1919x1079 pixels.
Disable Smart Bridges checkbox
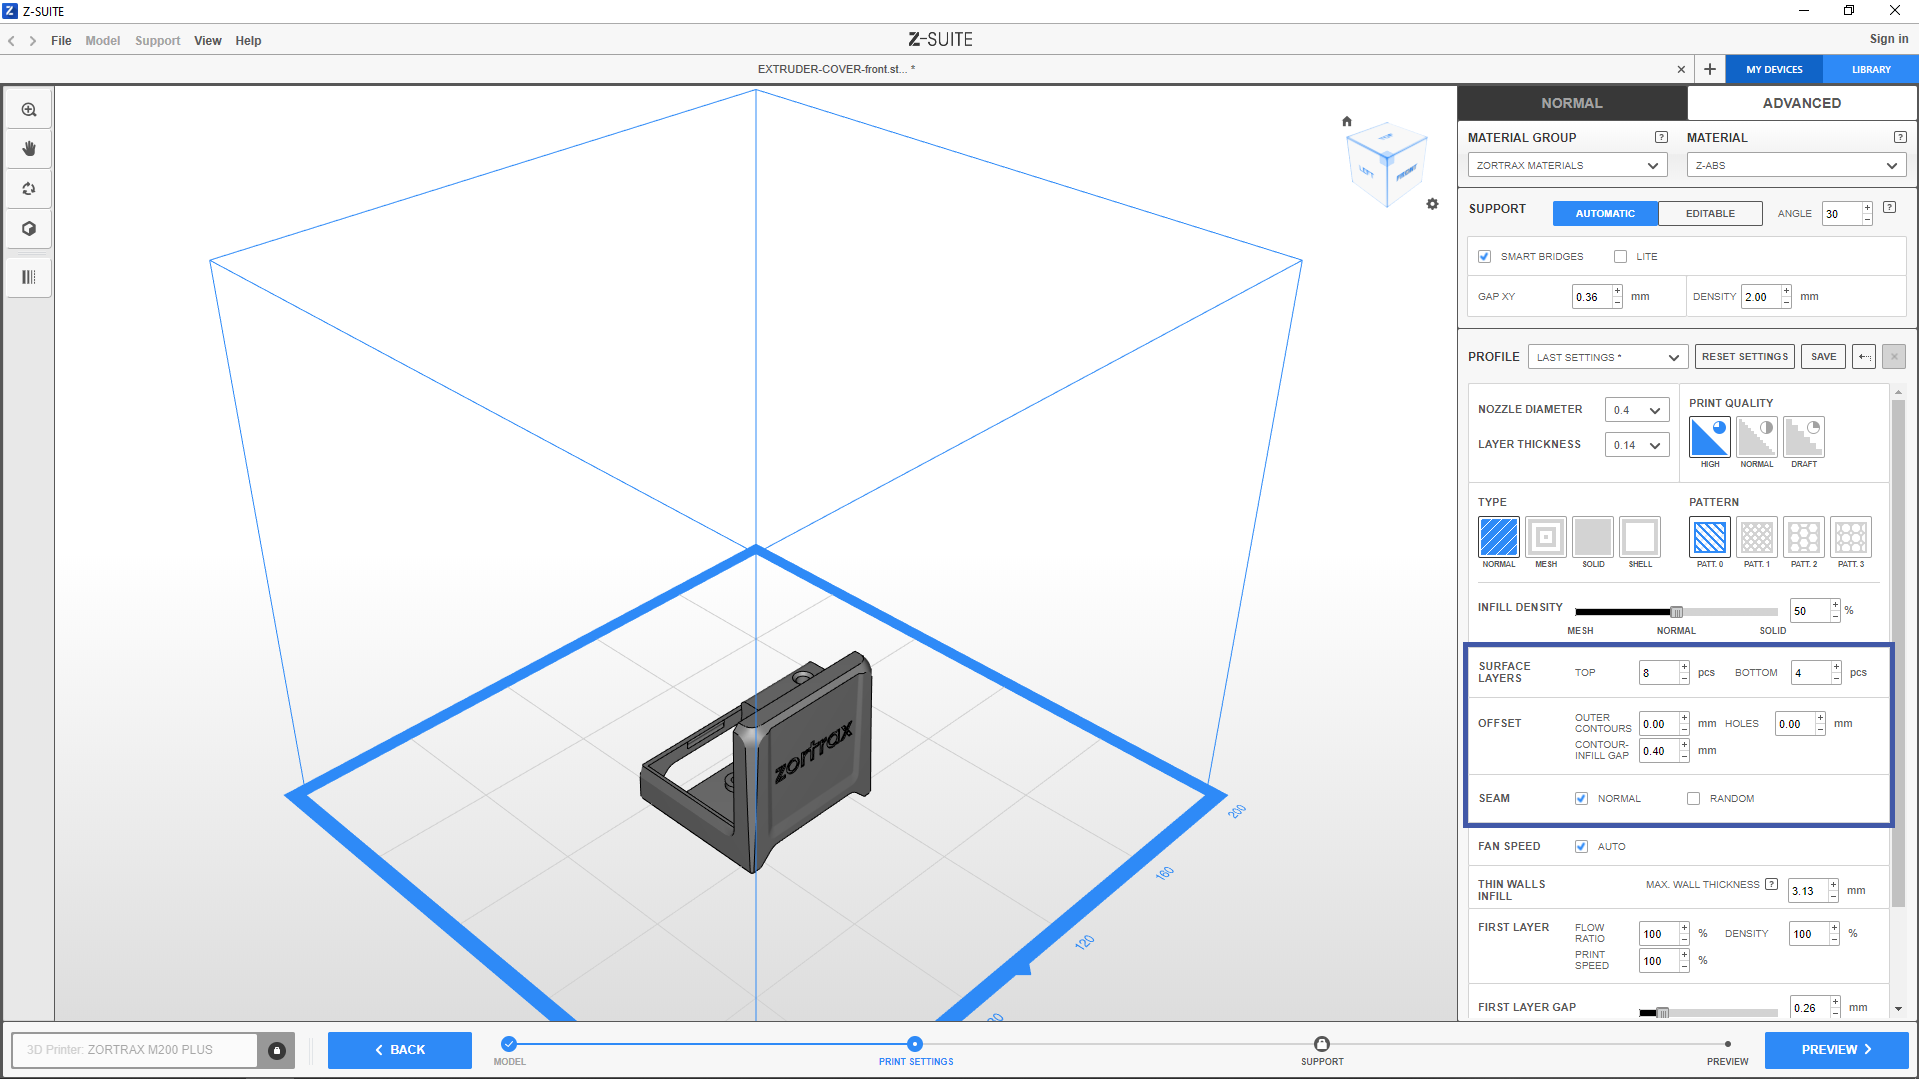(x=1485, y=257)
